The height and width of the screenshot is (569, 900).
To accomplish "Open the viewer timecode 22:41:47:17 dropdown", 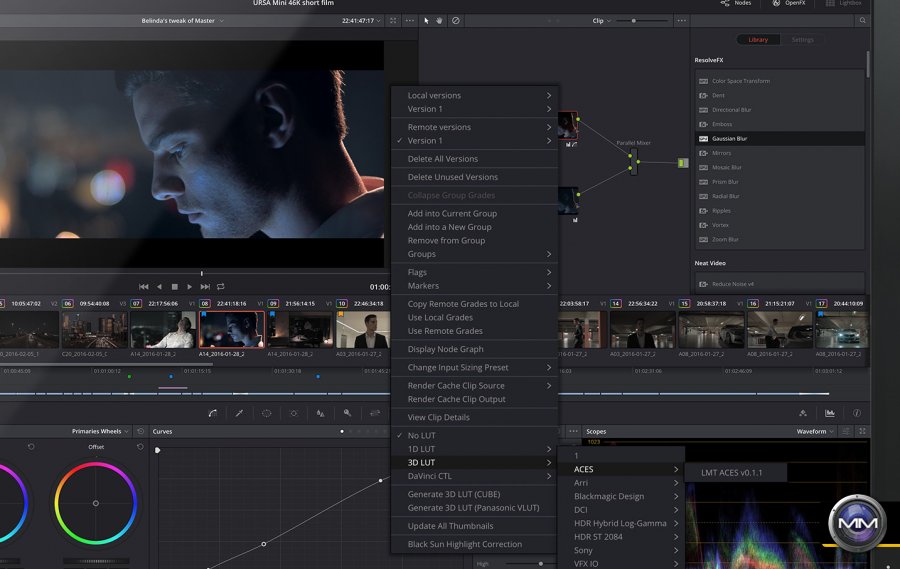I will point(362,21).
